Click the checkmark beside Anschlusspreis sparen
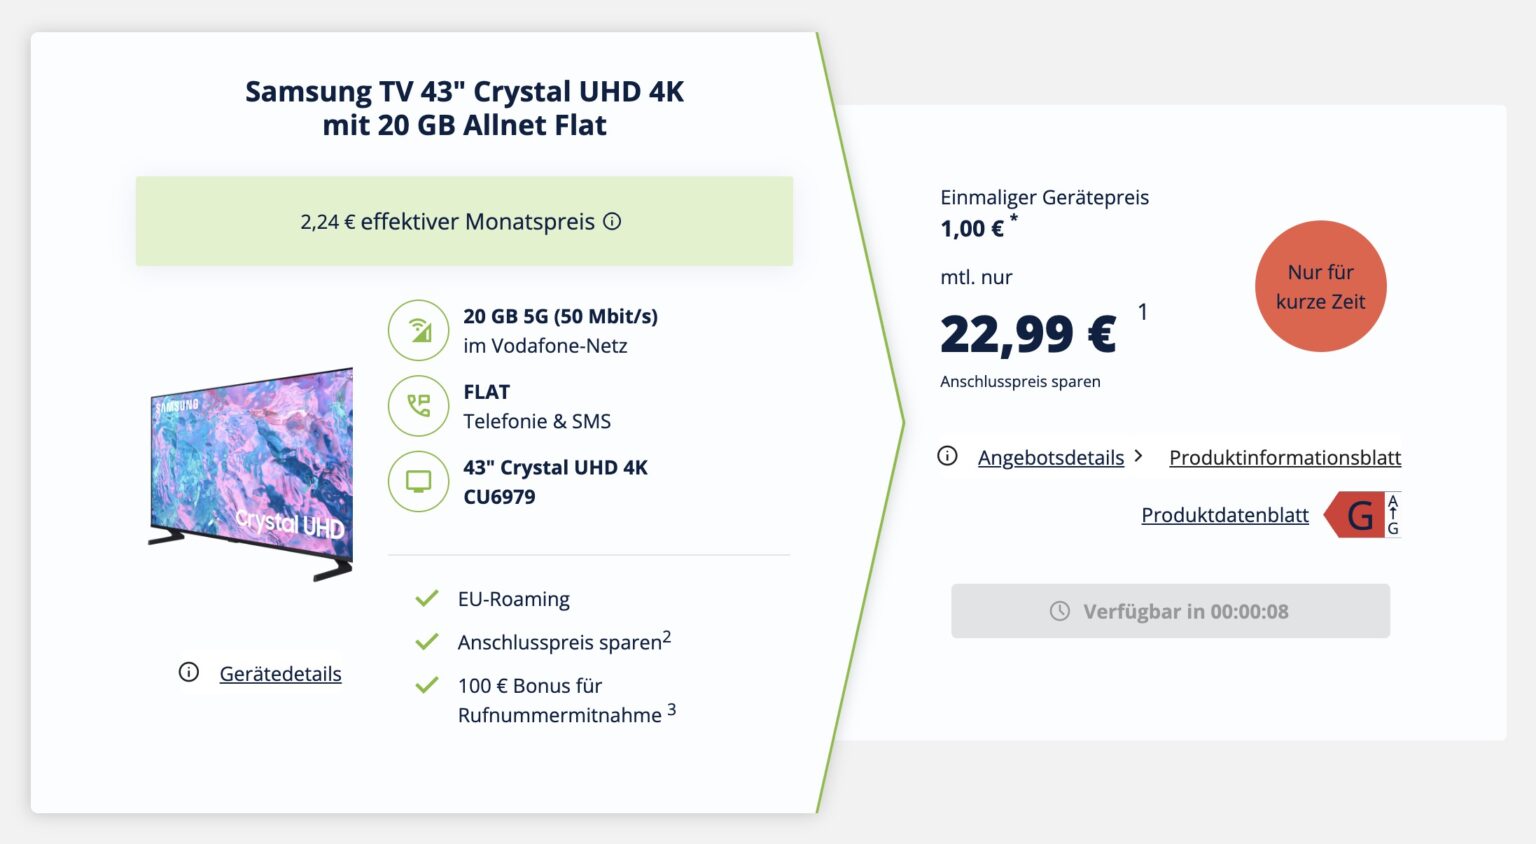Screen dimensions: 1536x844 (428, 641)
